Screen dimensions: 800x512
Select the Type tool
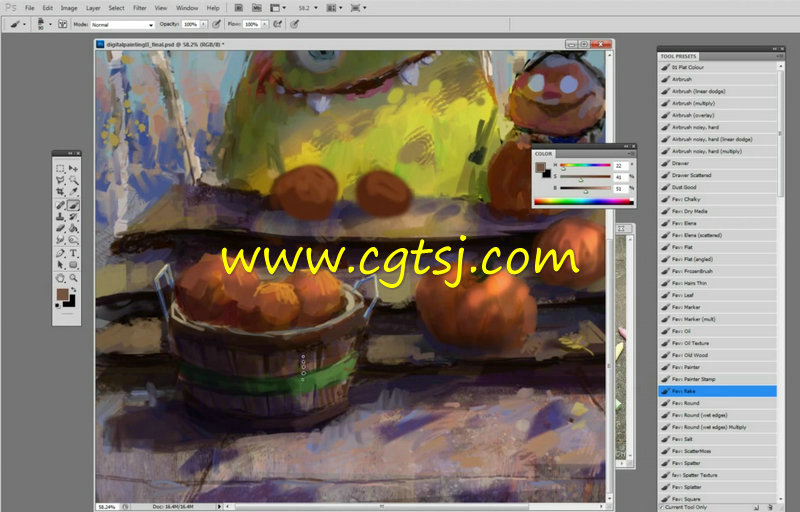[x=73, y=253]
